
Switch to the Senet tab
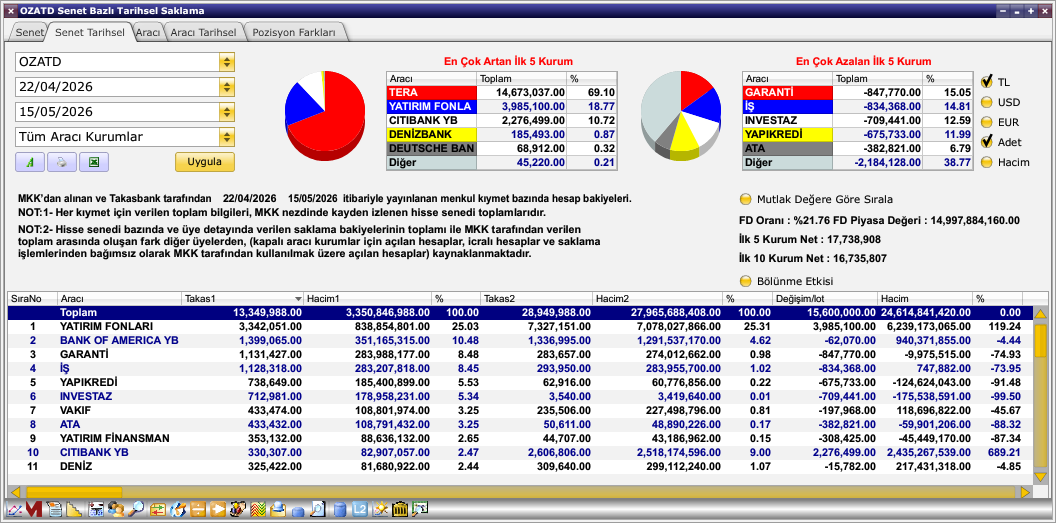[x=29, y=32]
